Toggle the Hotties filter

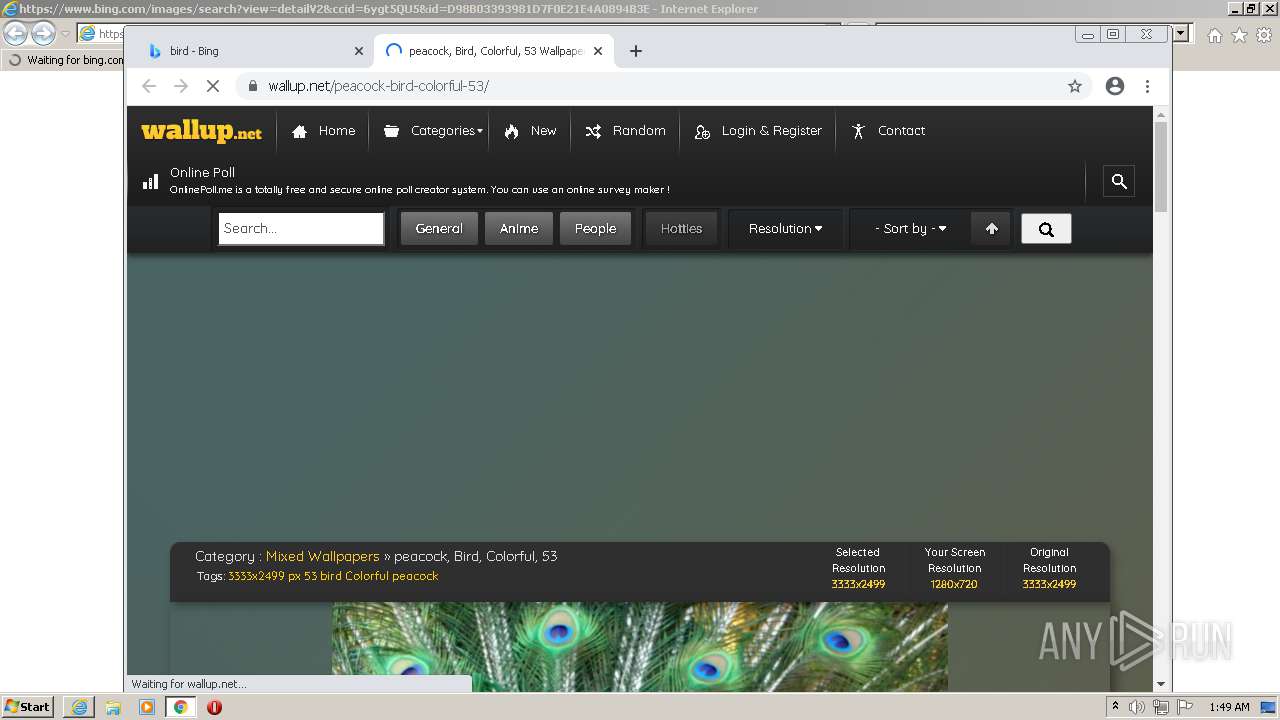pyautogui.click(x=681, y=228)
